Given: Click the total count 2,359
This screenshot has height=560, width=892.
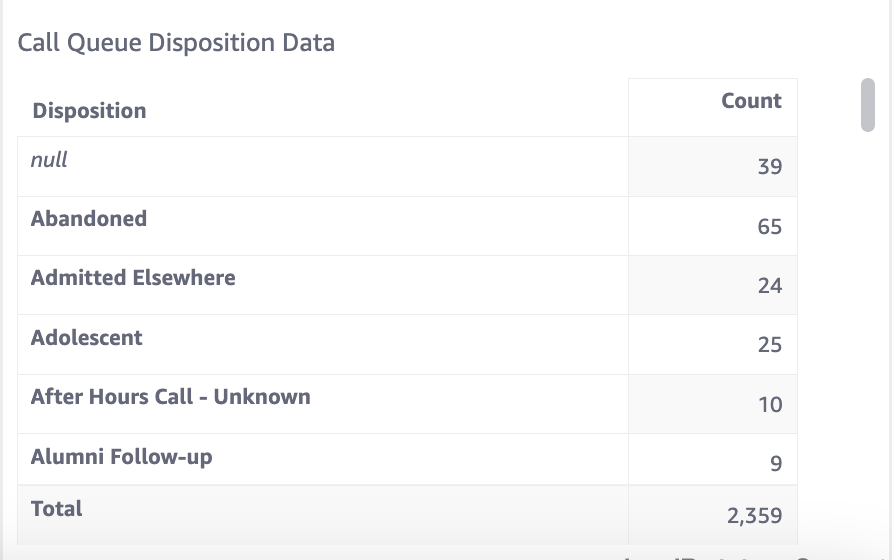Looking at the screenshot, I should (x=754, y=516).
